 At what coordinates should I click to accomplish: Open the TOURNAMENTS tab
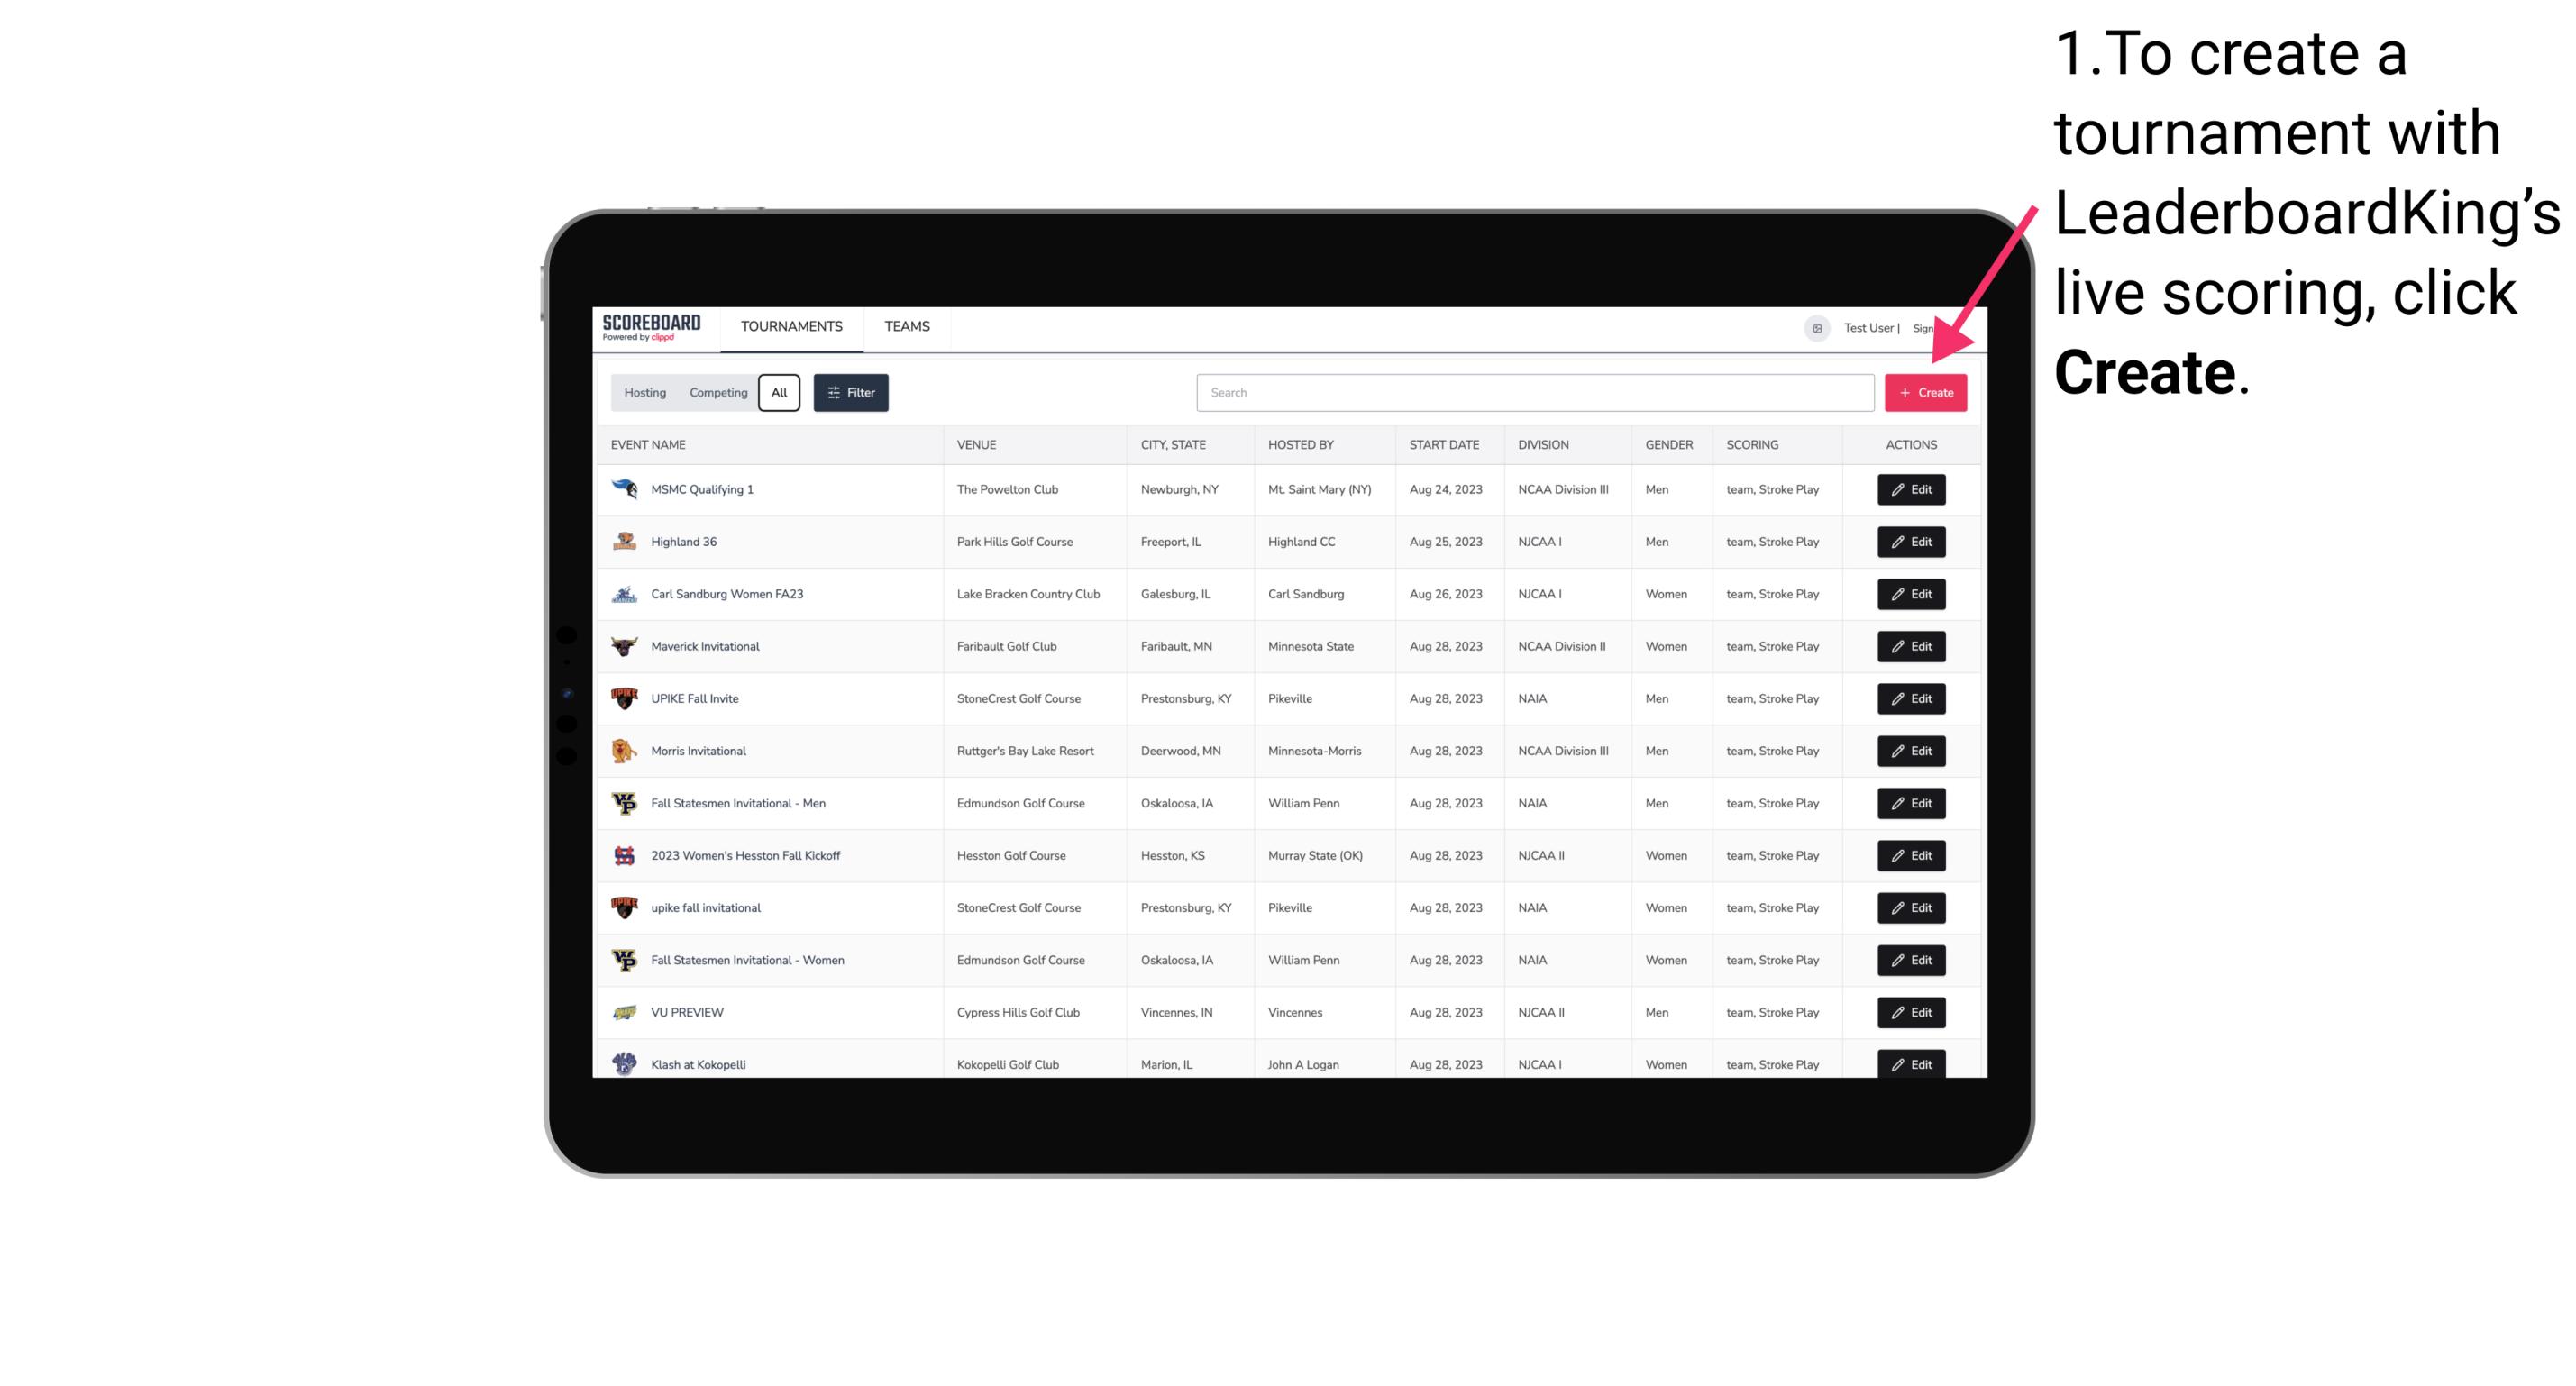coord(792,326)
